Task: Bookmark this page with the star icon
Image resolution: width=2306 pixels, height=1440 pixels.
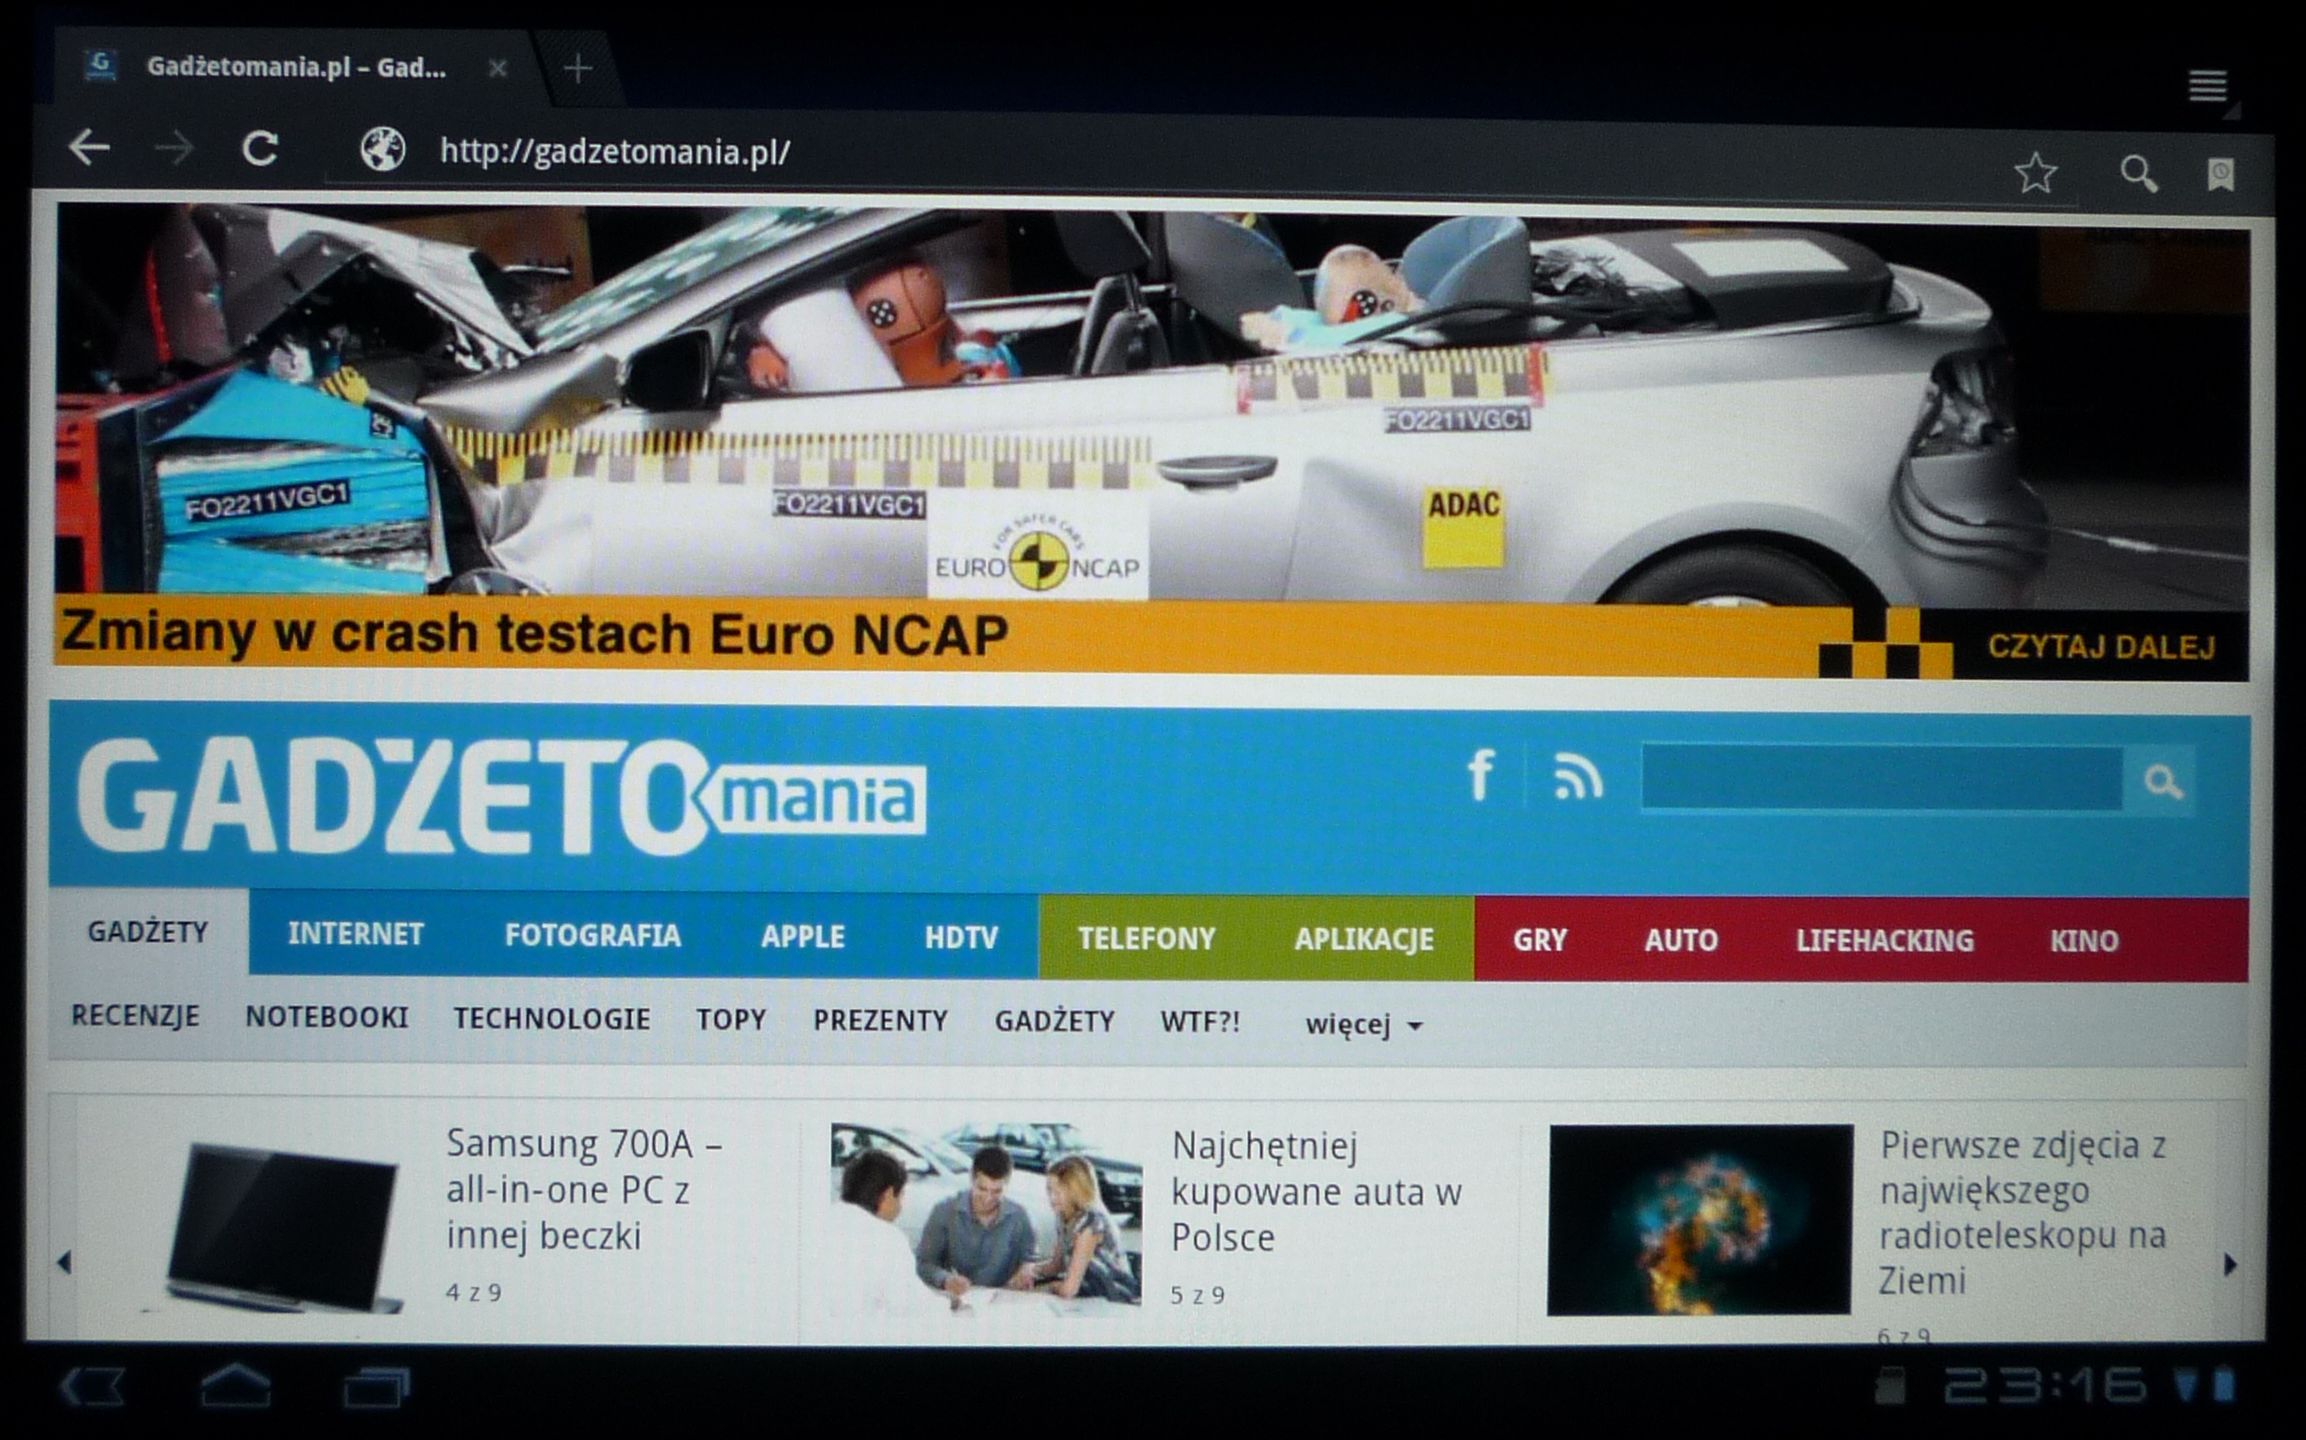Action: (x=2035, y=174)
